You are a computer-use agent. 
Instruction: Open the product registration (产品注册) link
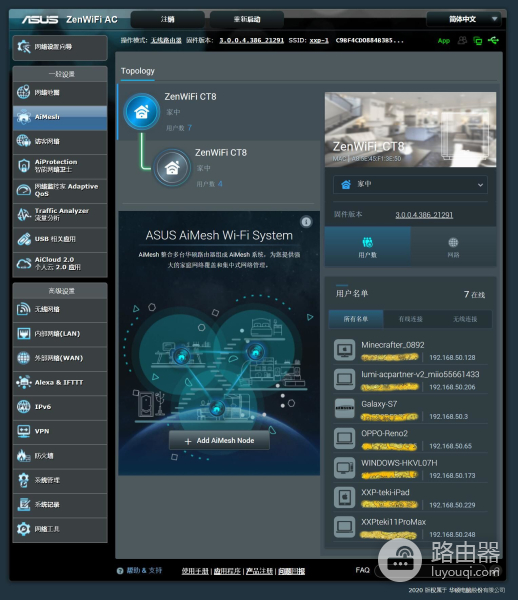[x=259, y=571]
